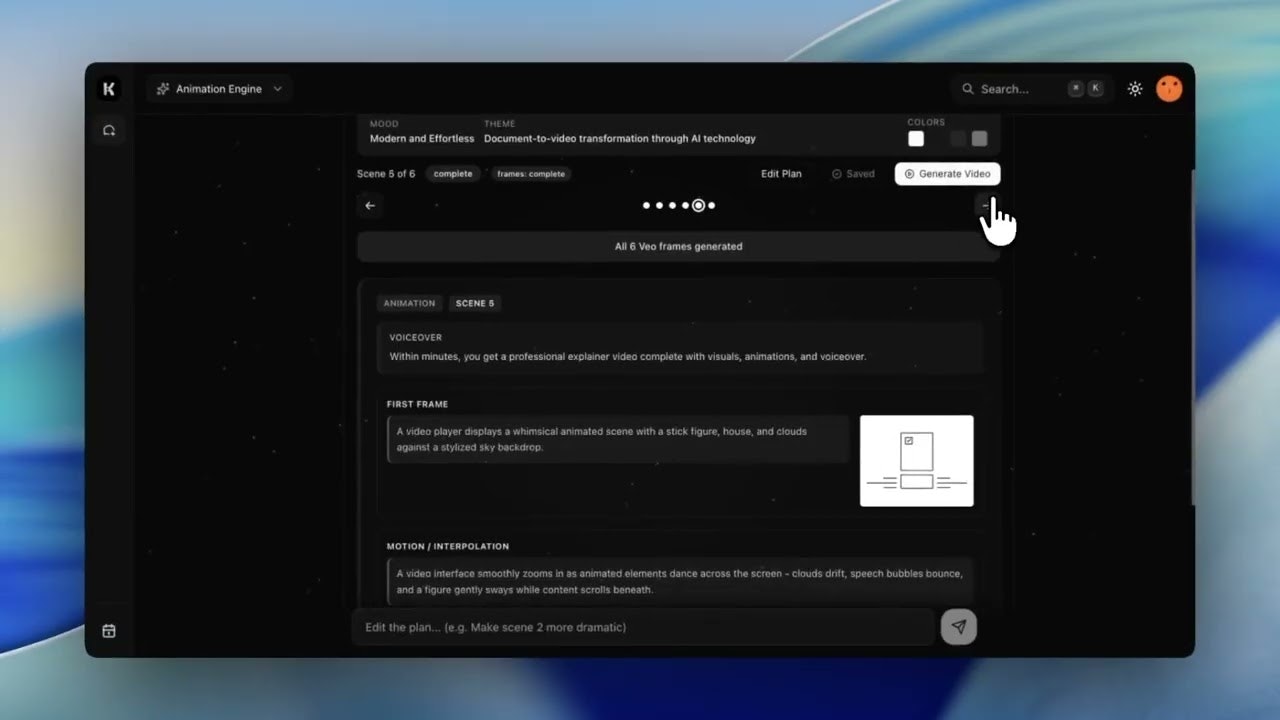
Task: Click the Saved status indicator
Action: (x=853, y=174)
